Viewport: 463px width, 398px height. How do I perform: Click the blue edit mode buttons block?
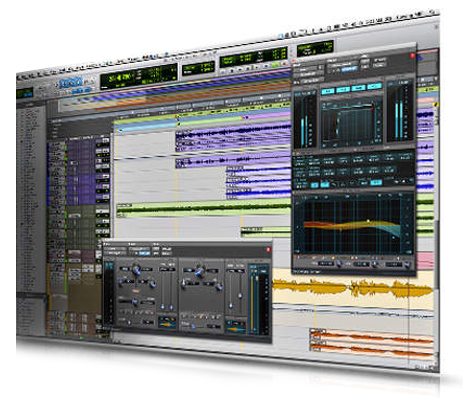coord(71,82)
